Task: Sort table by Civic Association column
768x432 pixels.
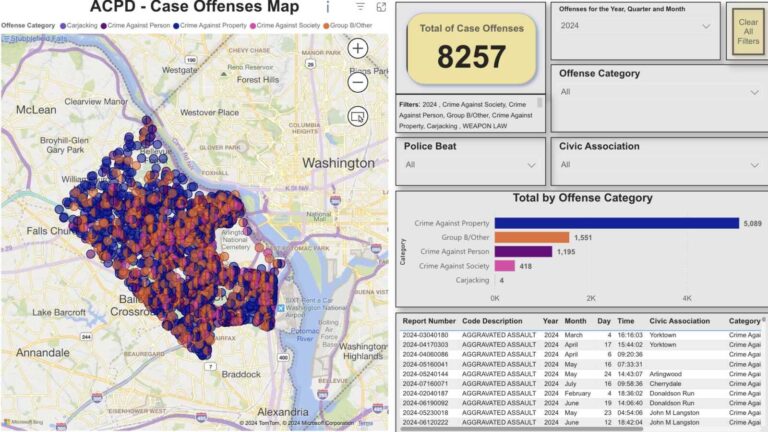Action: (x=679, y=321)
